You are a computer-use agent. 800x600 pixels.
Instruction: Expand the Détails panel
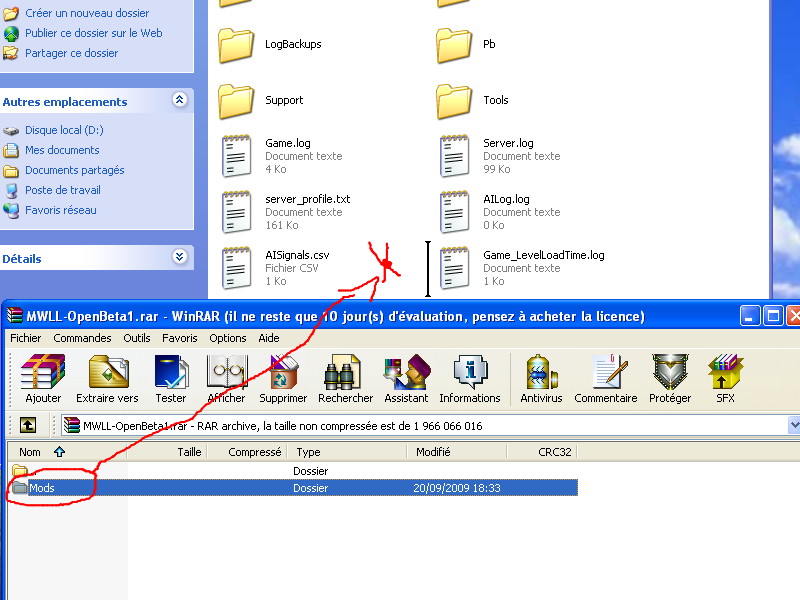click(180, 256)
